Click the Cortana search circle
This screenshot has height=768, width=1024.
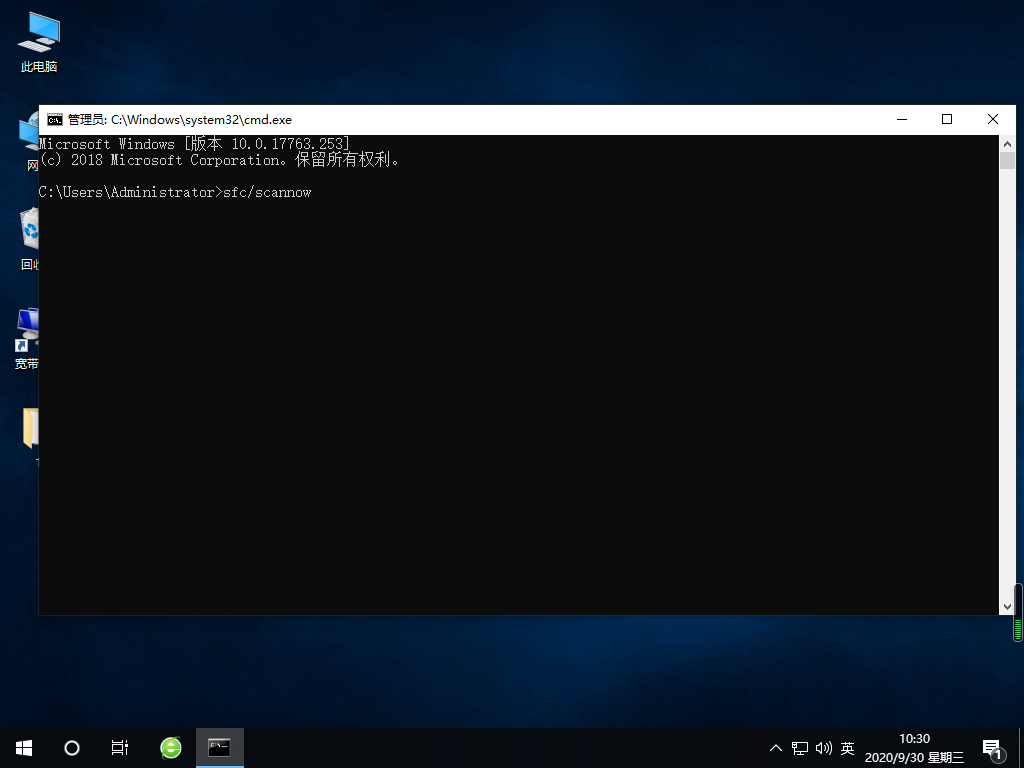tap(71, 747)
